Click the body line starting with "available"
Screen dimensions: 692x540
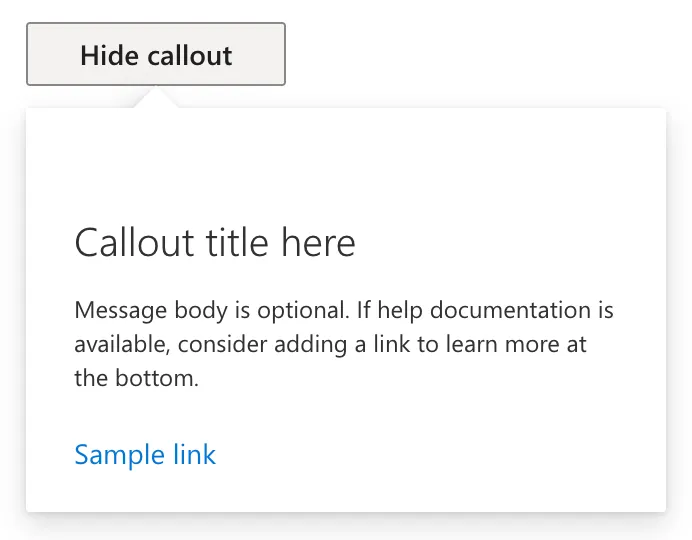(330, 345)
